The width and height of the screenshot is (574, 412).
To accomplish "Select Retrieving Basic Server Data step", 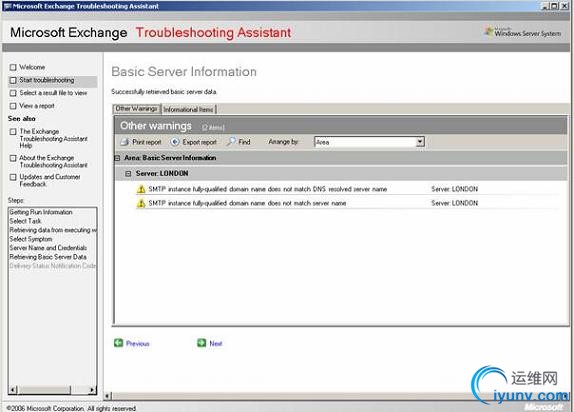I will pyautogui.click(x=48, y=257).
